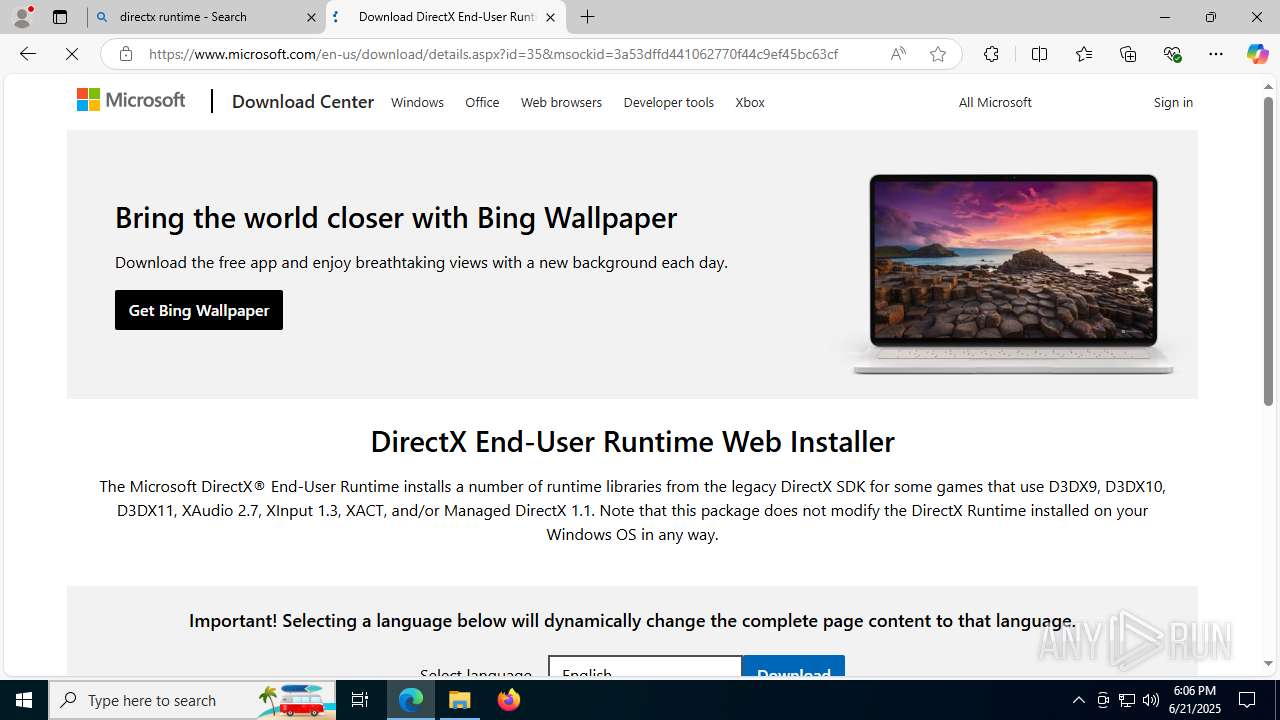Open volume control in system tray
1280x720 pixels.
pyautogui.click(x=1151, y=700)
